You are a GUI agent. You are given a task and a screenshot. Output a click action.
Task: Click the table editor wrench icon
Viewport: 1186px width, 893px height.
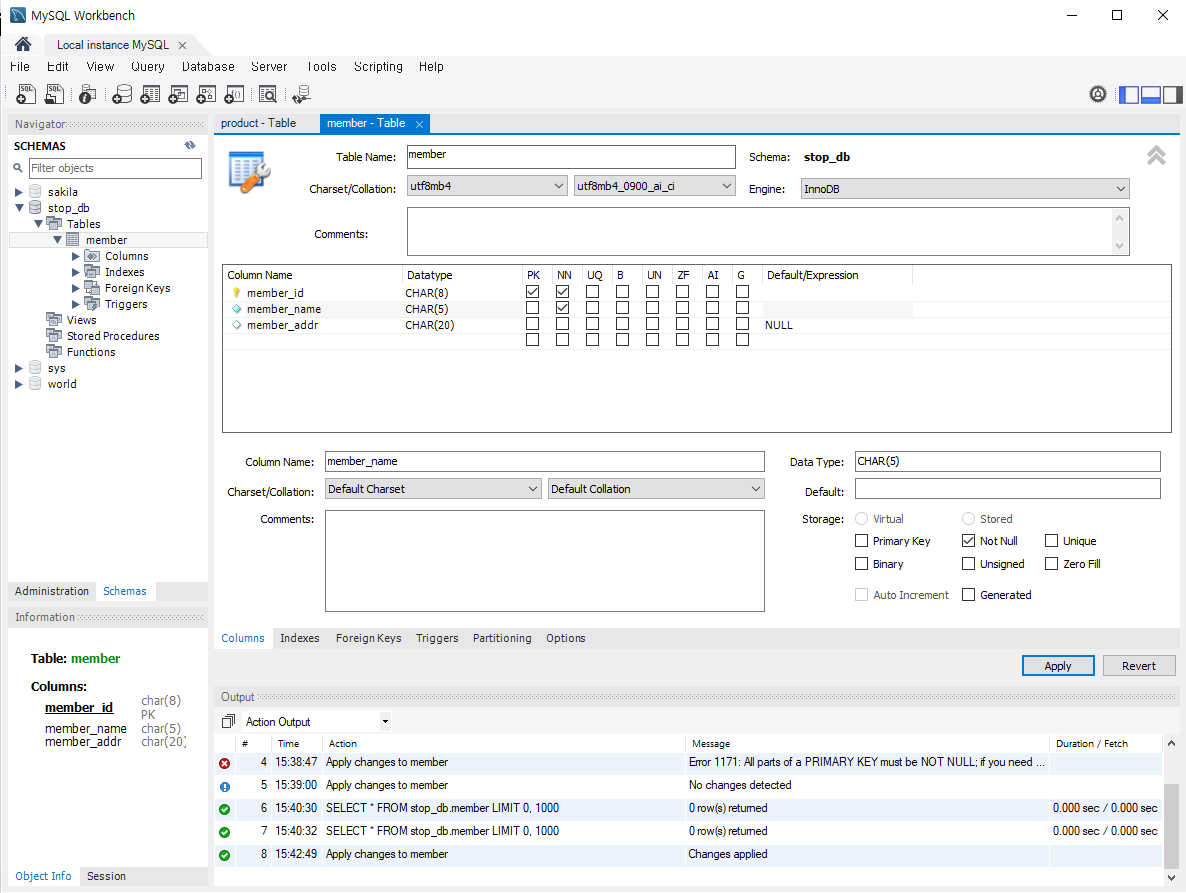(250, 172)
